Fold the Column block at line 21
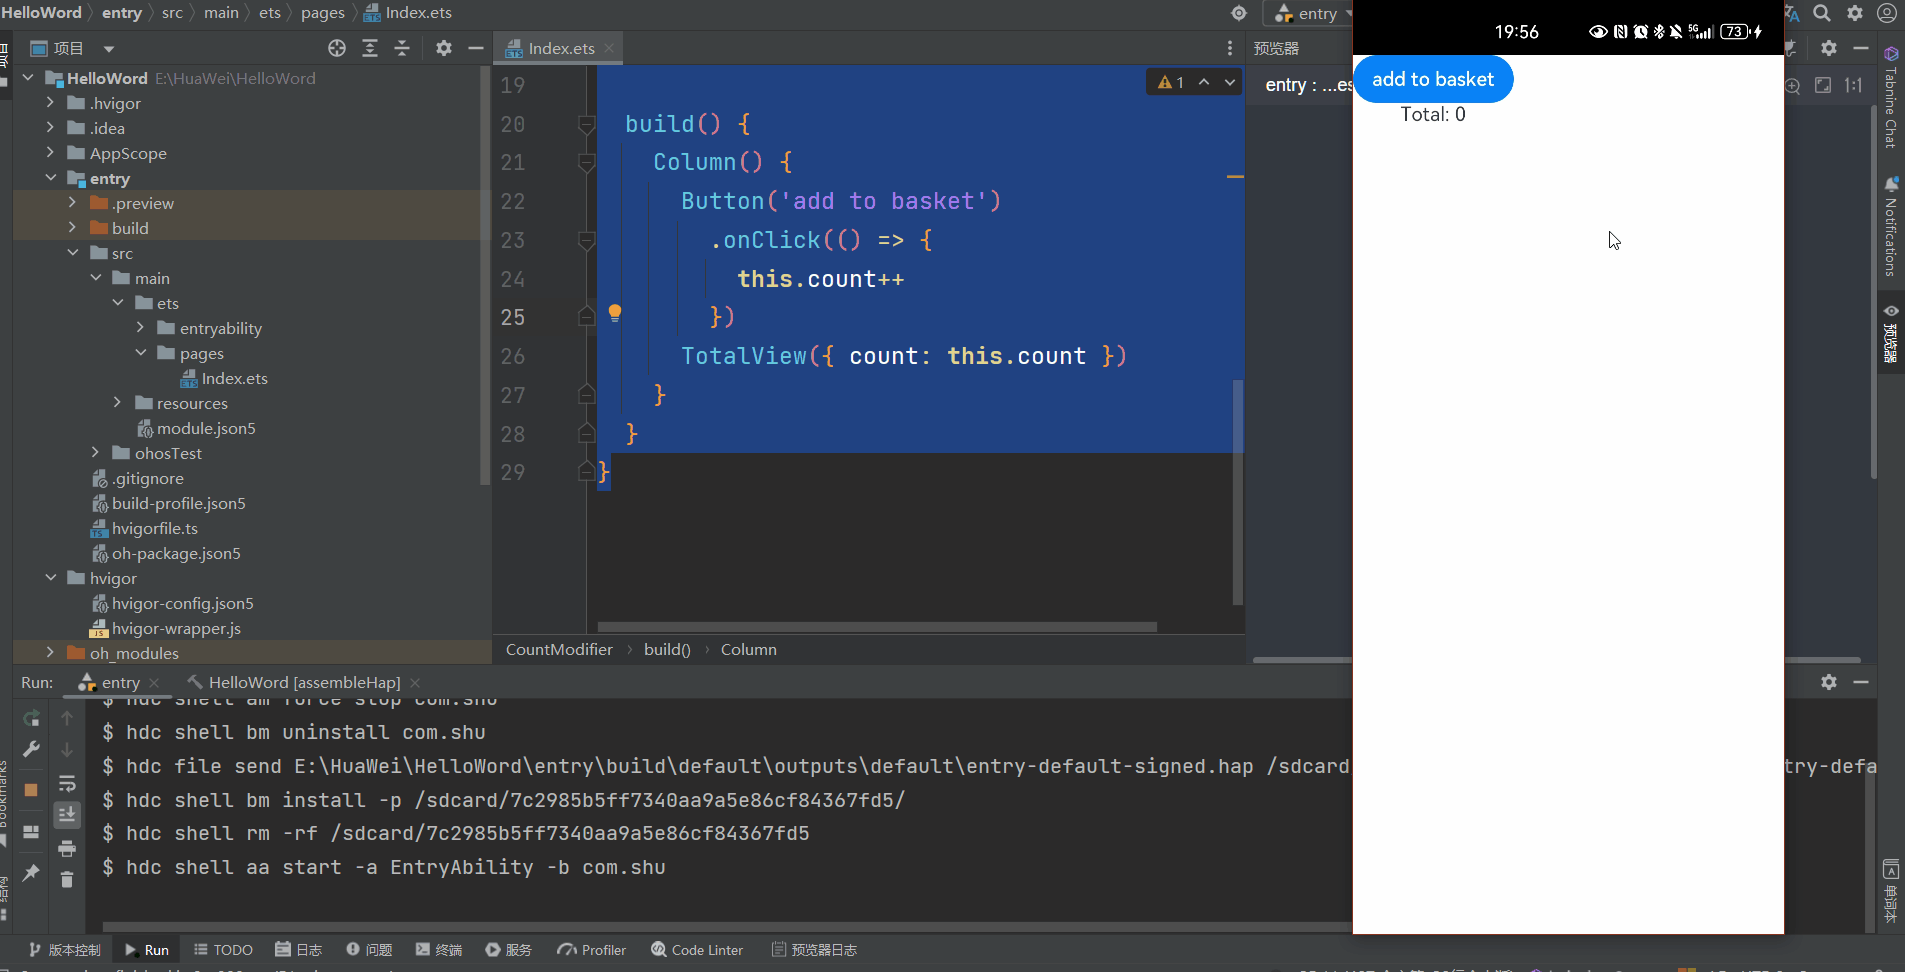The height and width of the screenshot is (972, 1905). [x=587, y=162]
